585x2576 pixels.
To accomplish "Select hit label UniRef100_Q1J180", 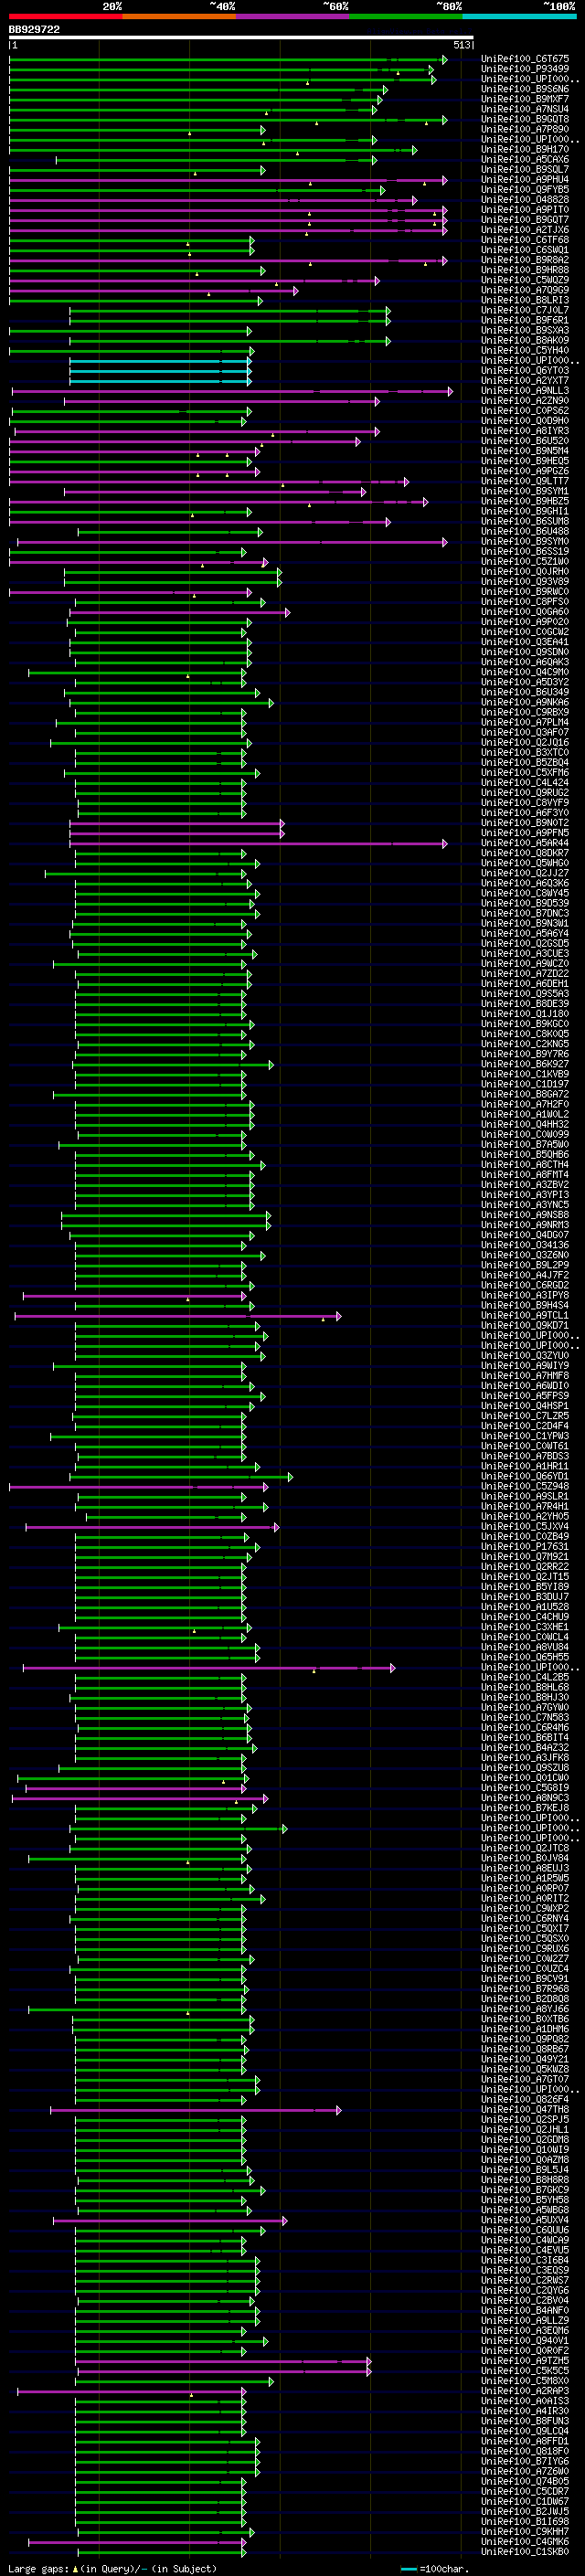I will (x=525, y=1014).
